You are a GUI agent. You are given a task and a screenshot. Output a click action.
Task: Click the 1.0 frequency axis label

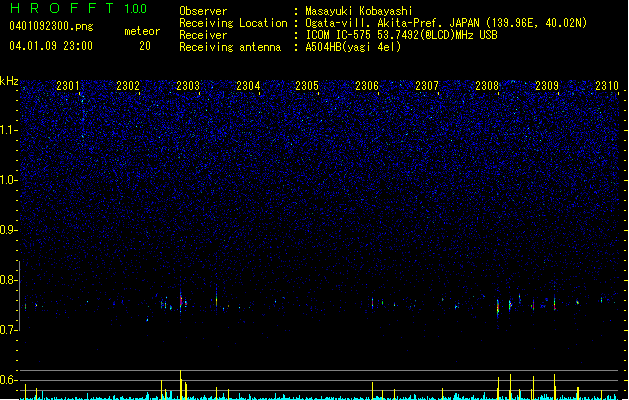(x=8, y=180)
